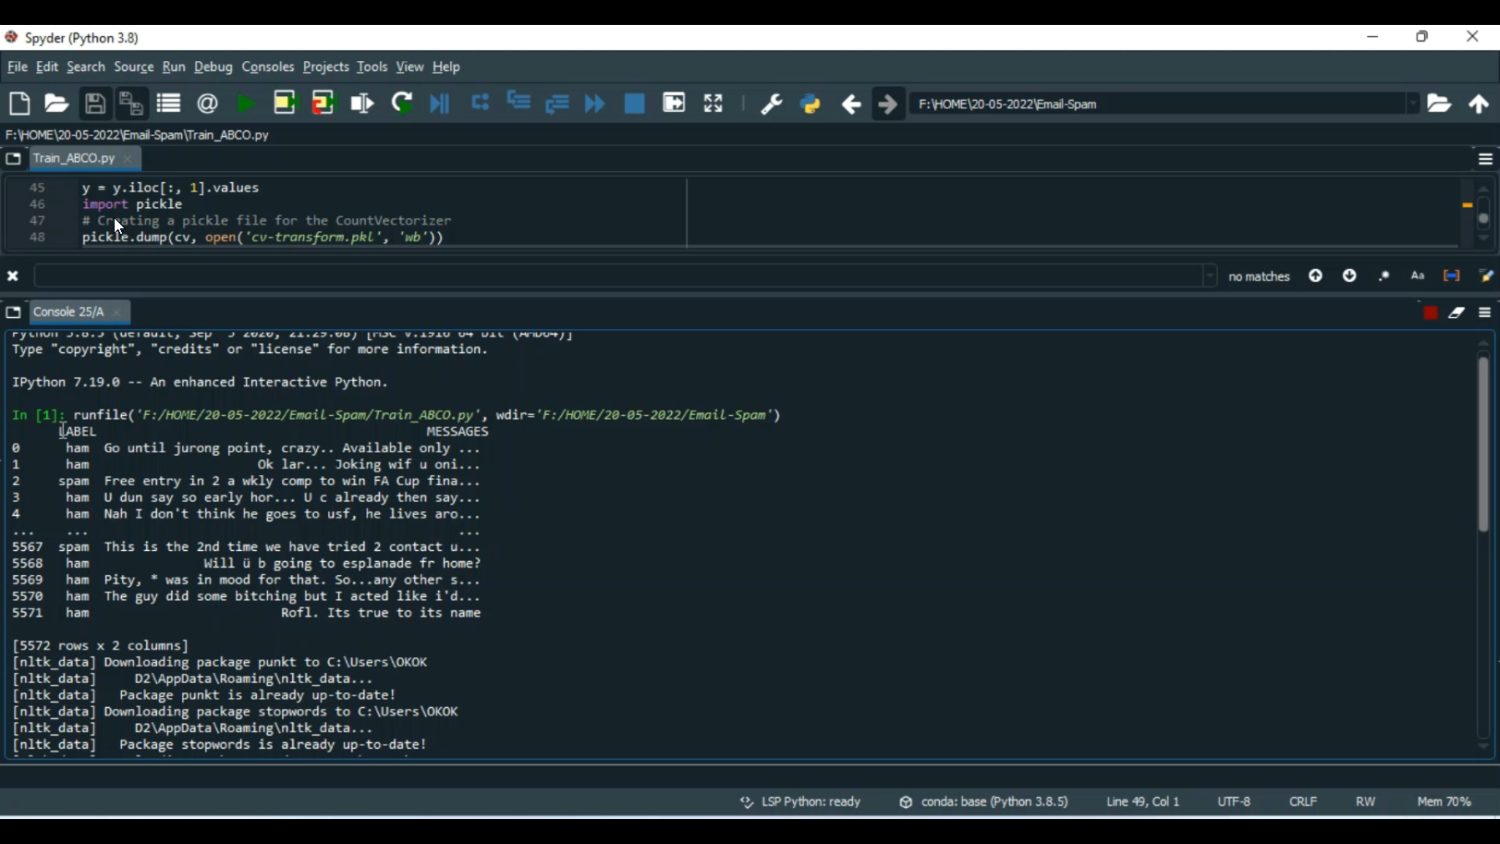
Task: Click the Re-run last script icon
Action: 402,104
